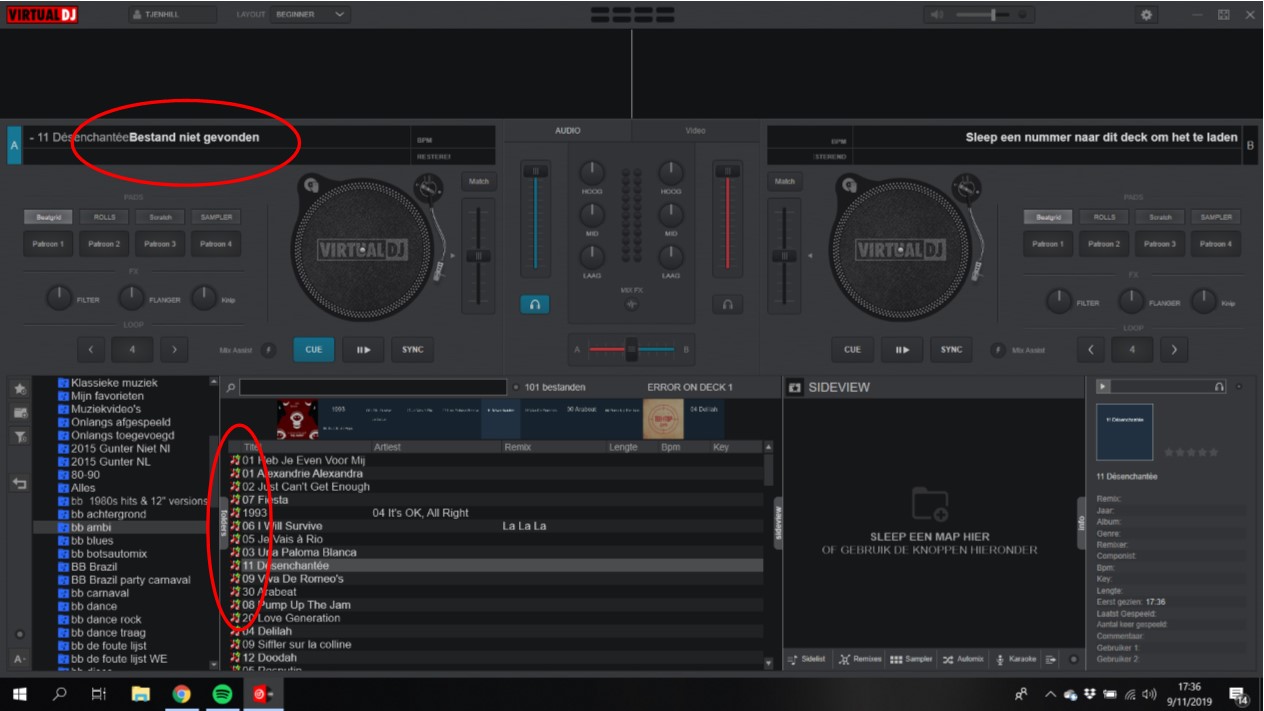Open Spotify from the taskbar
Viewport: 1264px width, 711px height.
[x=222, y=693]
